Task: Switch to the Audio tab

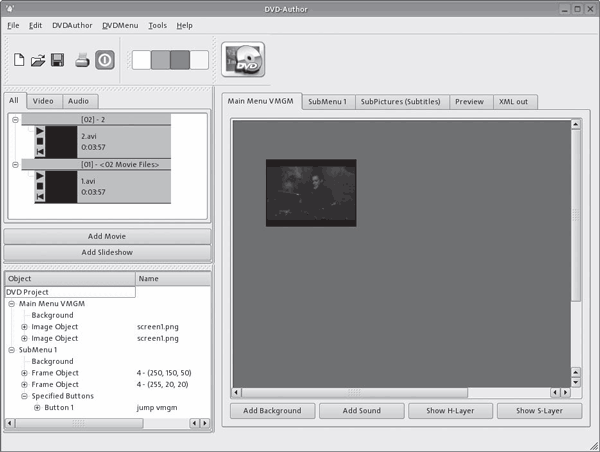Action: pos(77,101)
